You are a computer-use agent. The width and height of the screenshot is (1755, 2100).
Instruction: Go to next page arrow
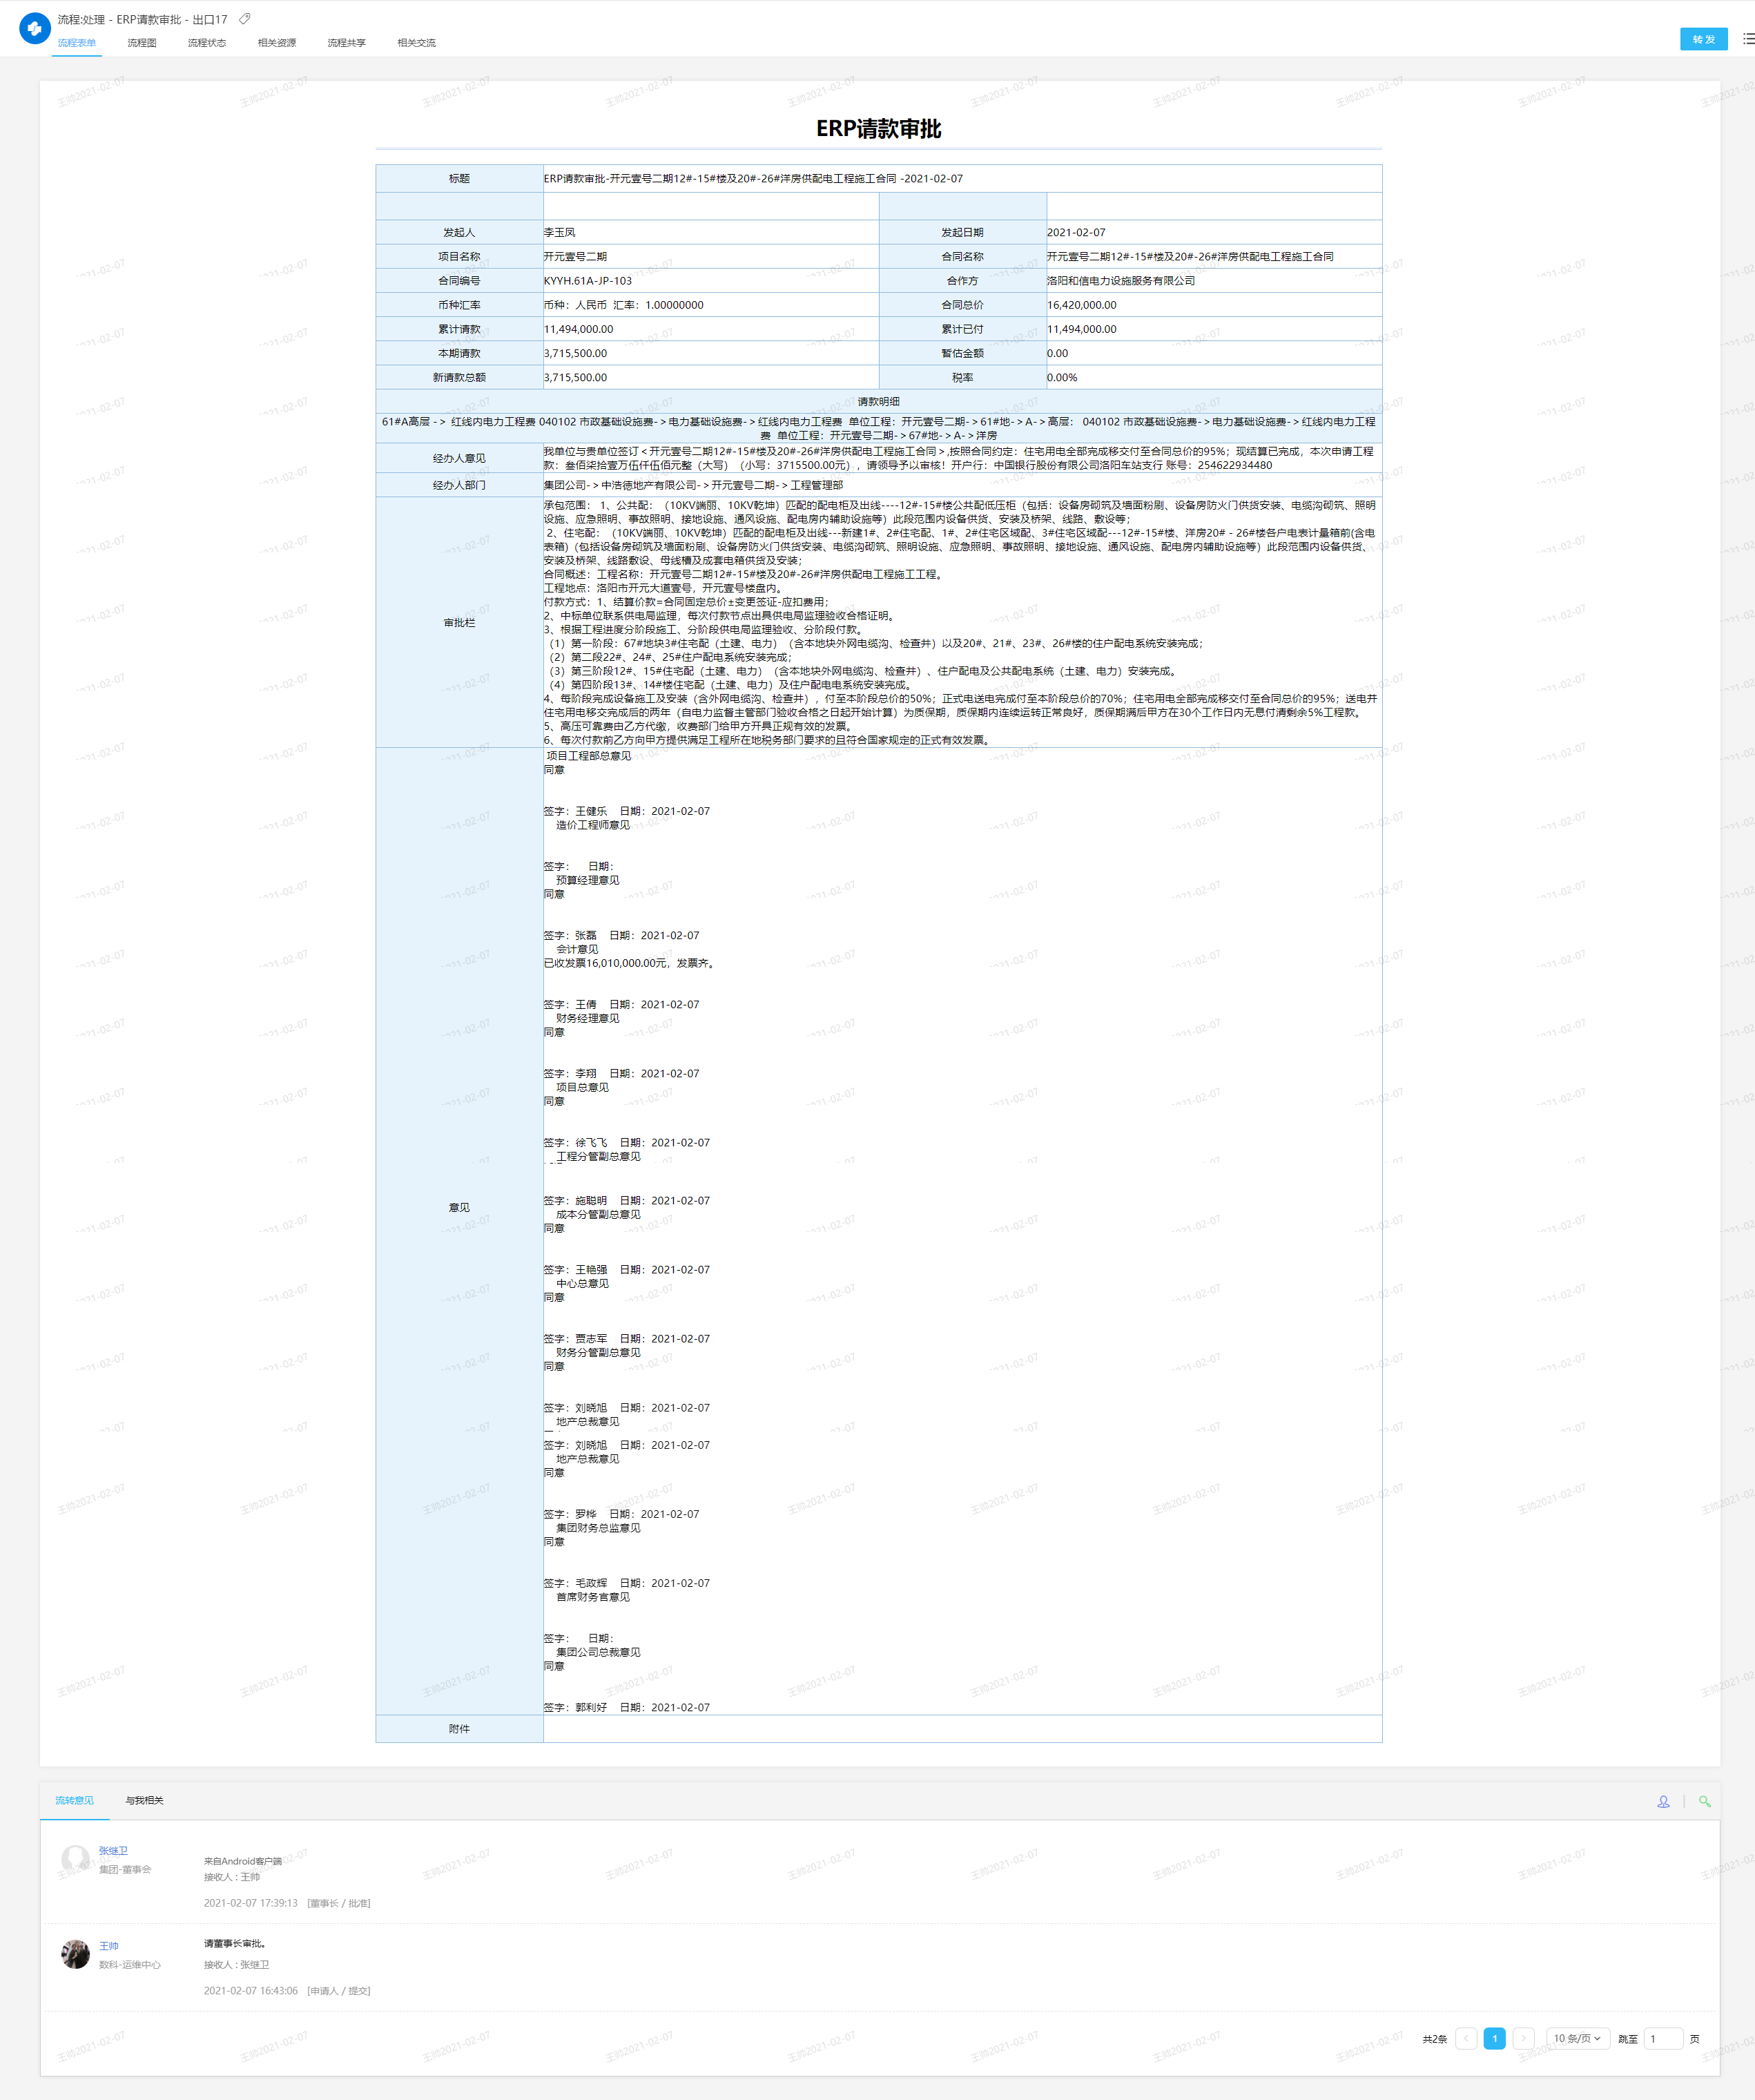pyautogui.click(x=1523, y=2038)
